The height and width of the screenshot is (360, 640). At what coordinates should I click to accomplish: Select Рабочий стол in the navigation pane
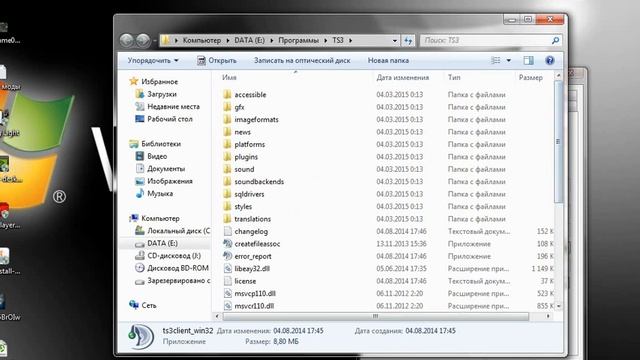[170, 119]
